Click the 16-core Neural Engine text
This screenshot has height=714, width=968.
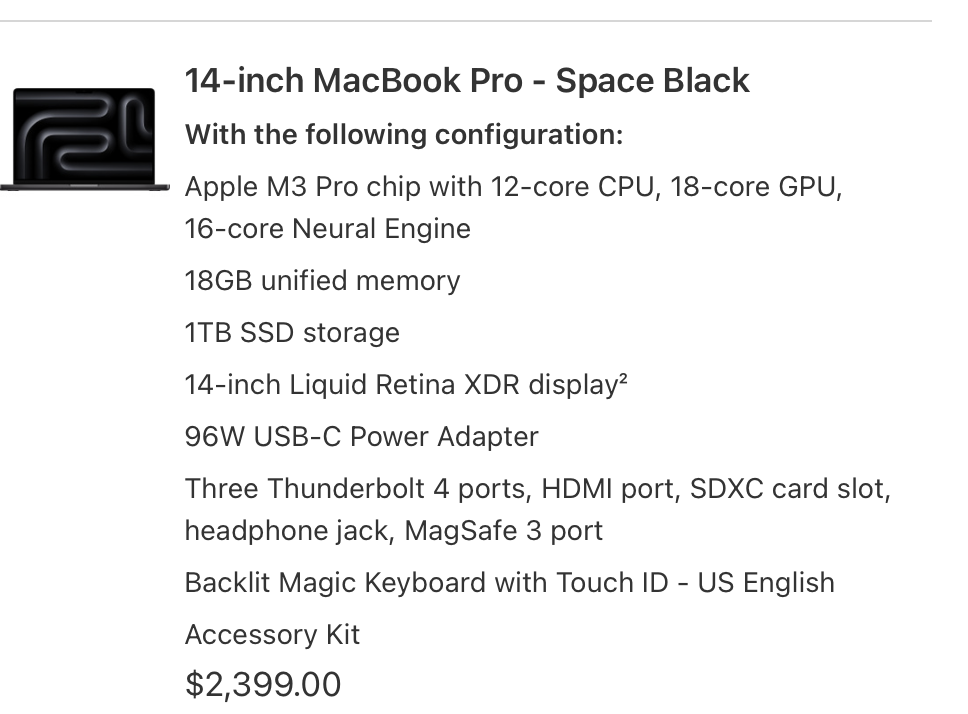pyautogui.click(x=328, y=229)
